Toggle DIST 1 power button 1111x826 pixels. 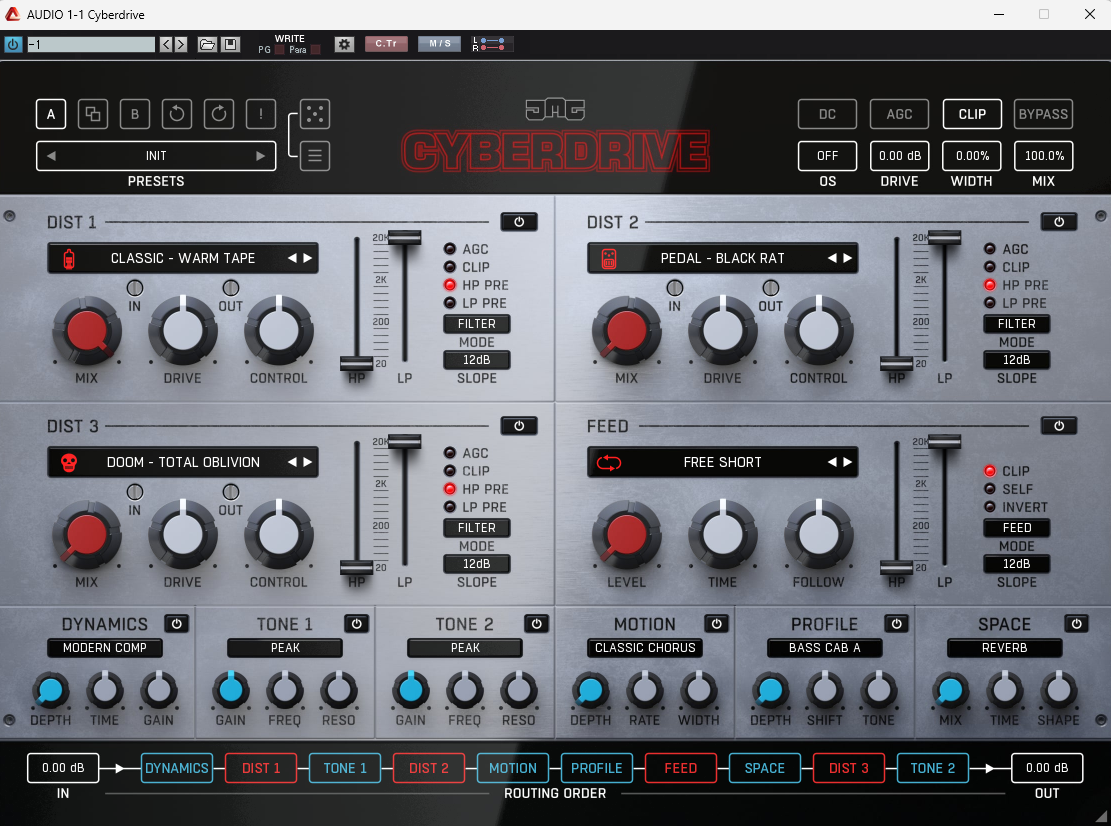click(519, 222)
